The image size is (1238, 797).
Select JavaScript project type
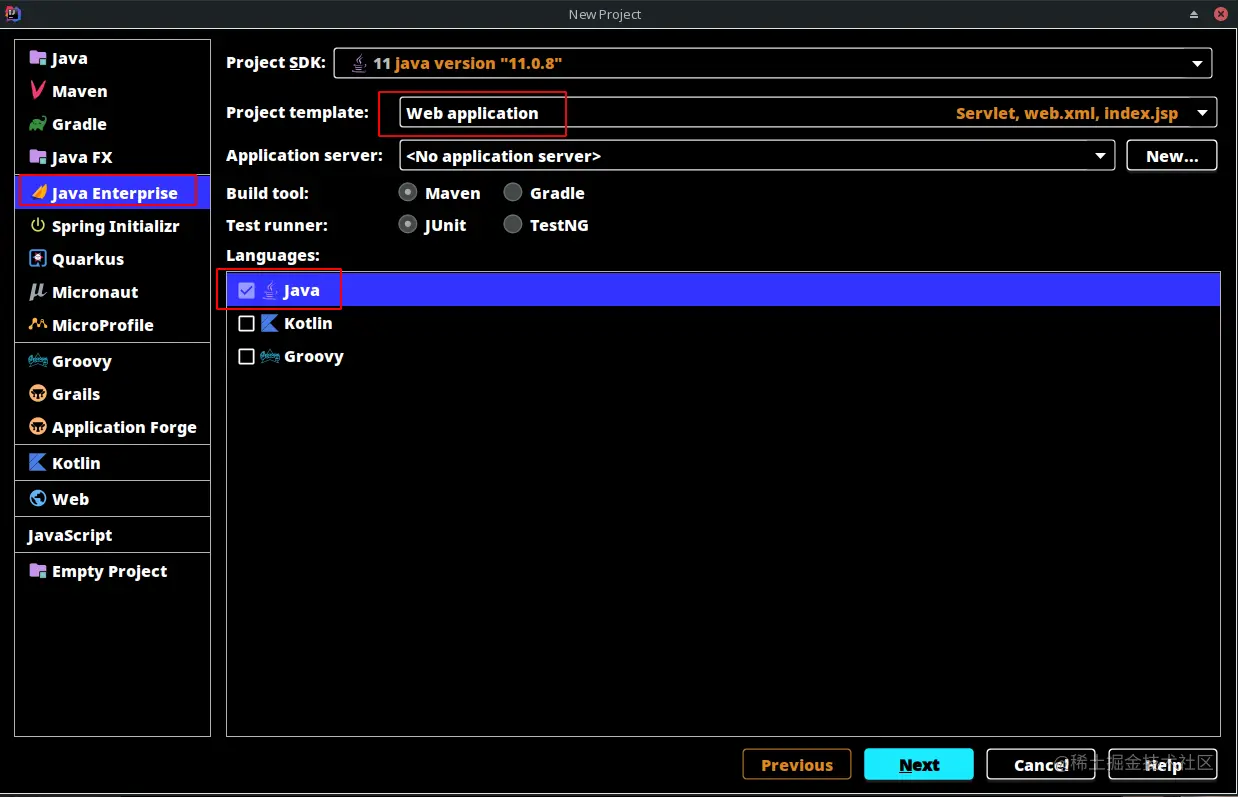[70, 535]
